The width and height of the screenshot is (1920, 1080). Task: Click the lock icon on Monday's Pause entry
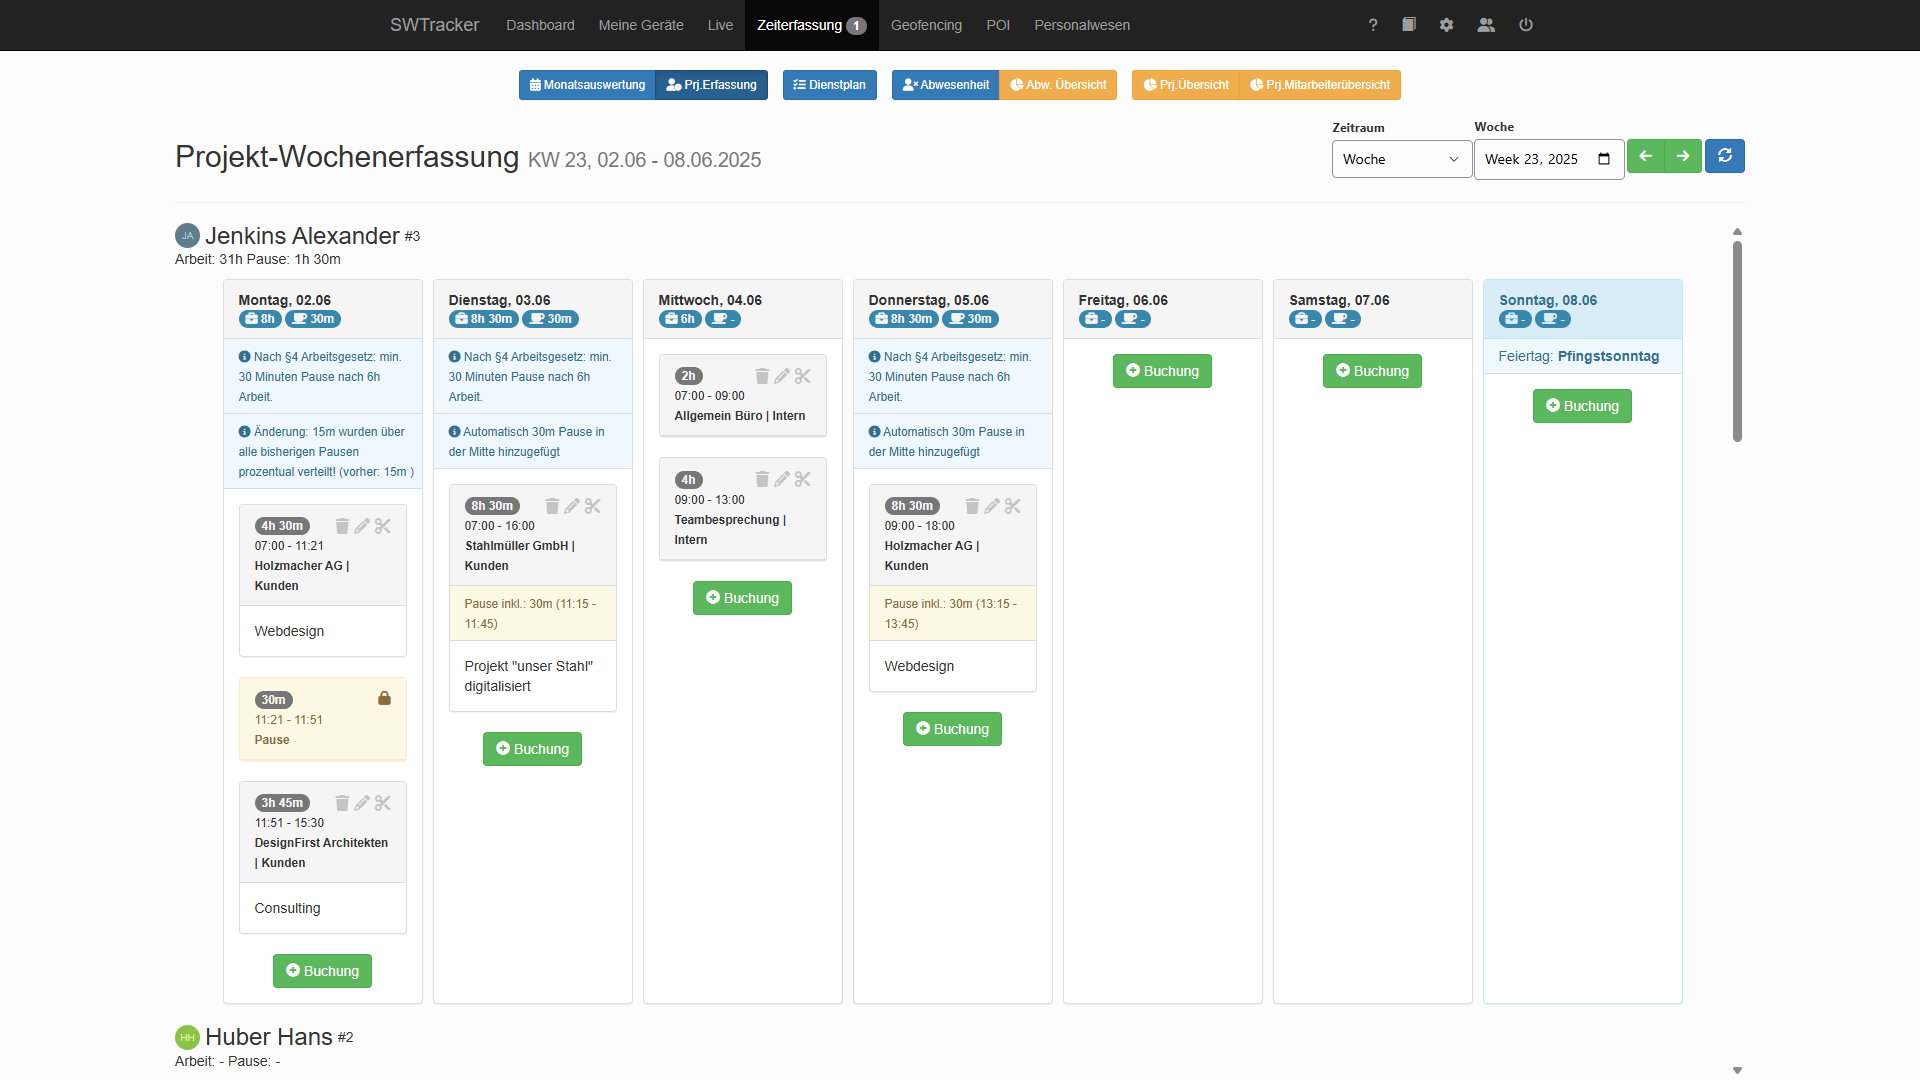point(384,698)
